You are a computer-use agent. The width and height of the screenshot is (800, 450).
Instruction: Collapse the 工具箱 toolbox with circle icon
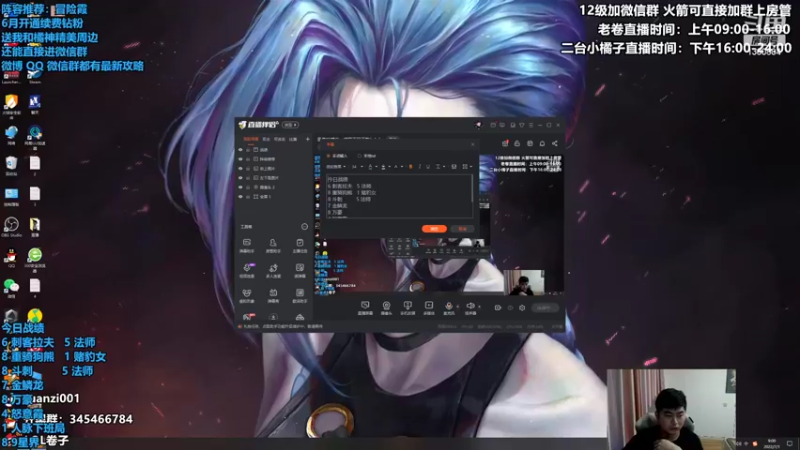305,227
